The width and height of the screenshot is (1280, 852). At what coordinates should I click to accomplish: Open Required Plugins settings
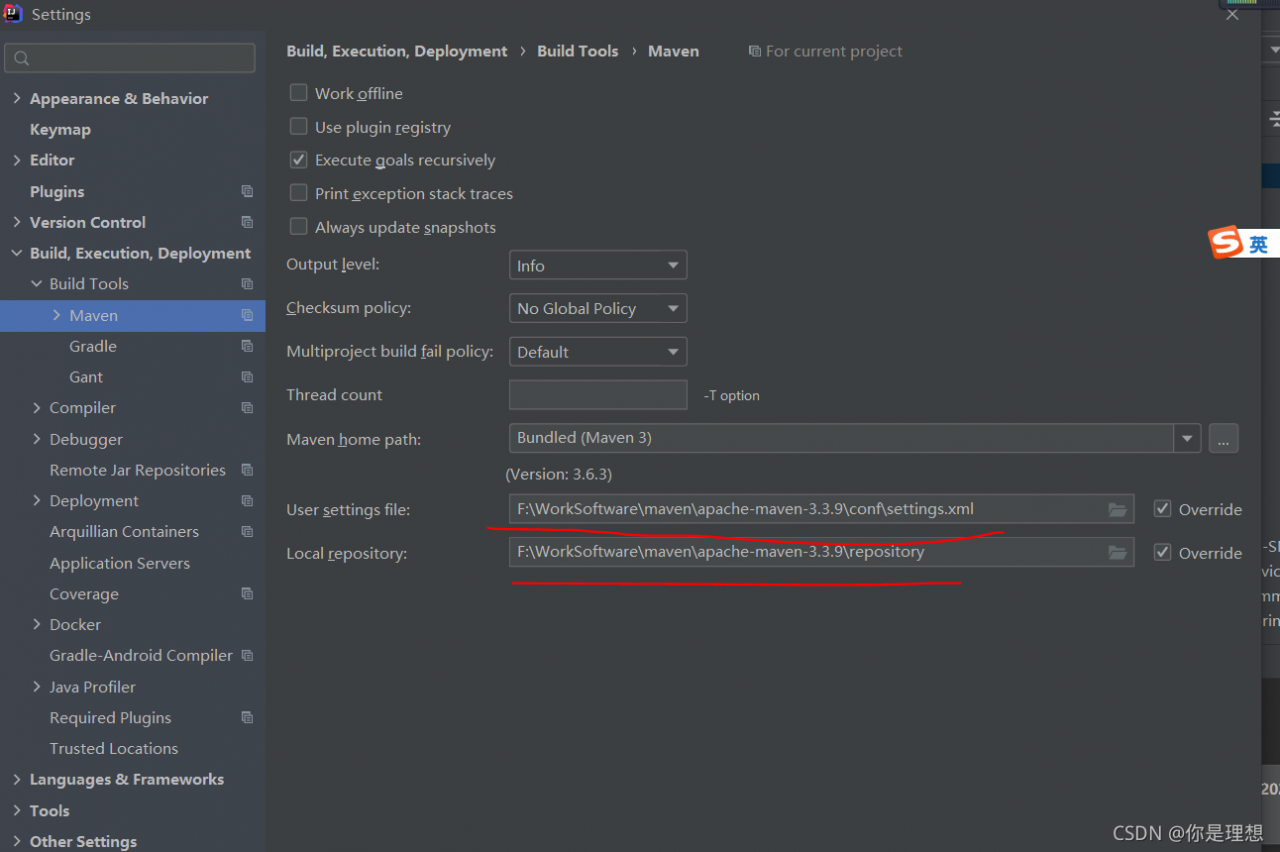110,718
